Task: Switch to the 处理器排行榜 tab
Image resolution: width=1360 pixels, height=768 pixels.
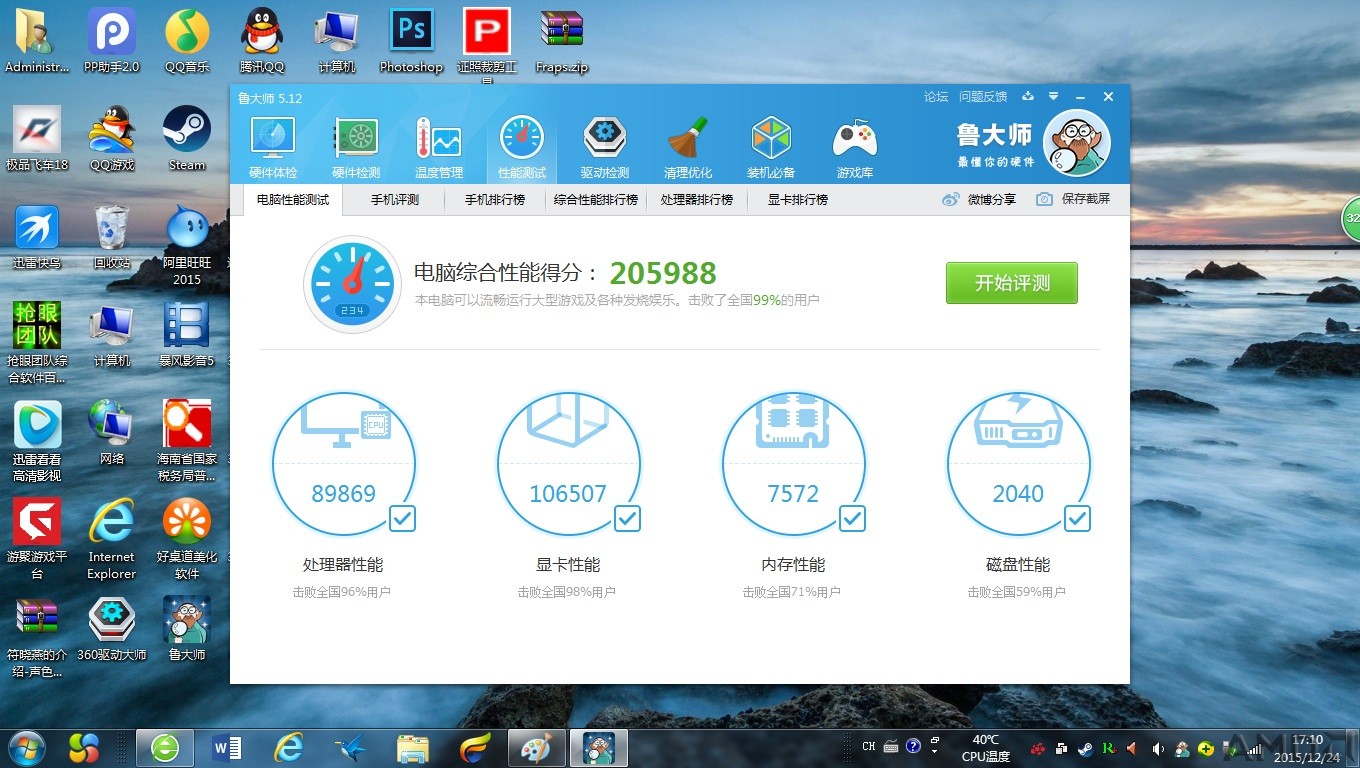Action: coord(697,200)
